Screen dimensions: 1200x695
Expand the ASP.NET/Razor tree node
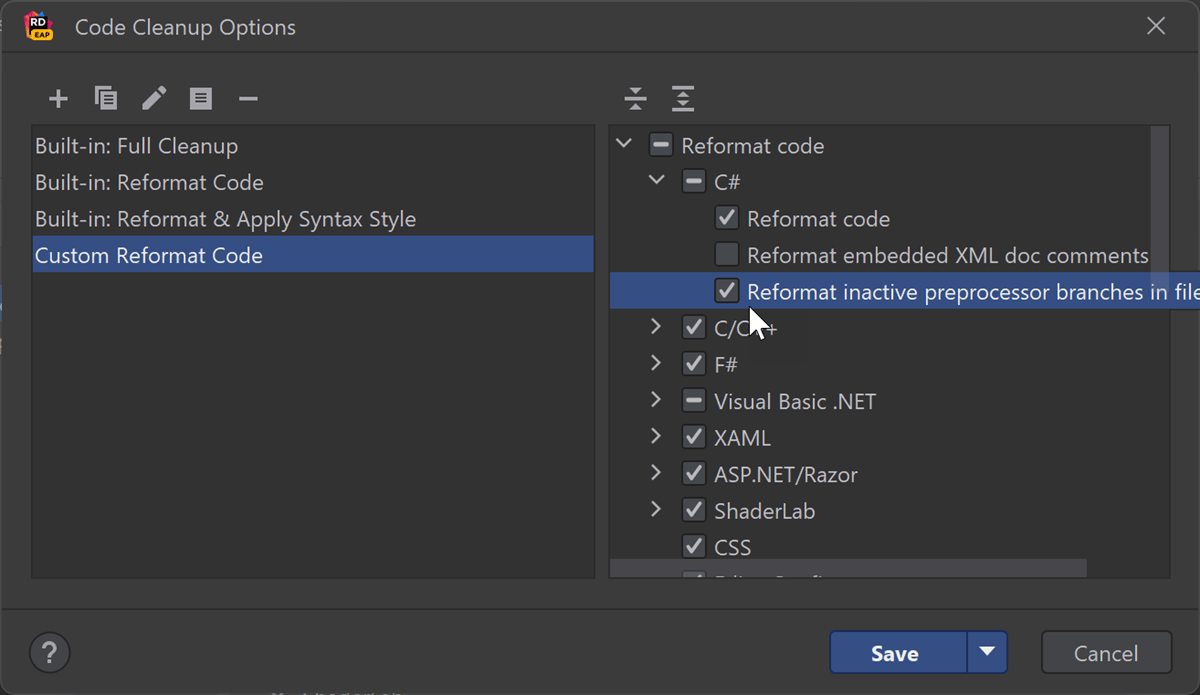coord(656,473)
